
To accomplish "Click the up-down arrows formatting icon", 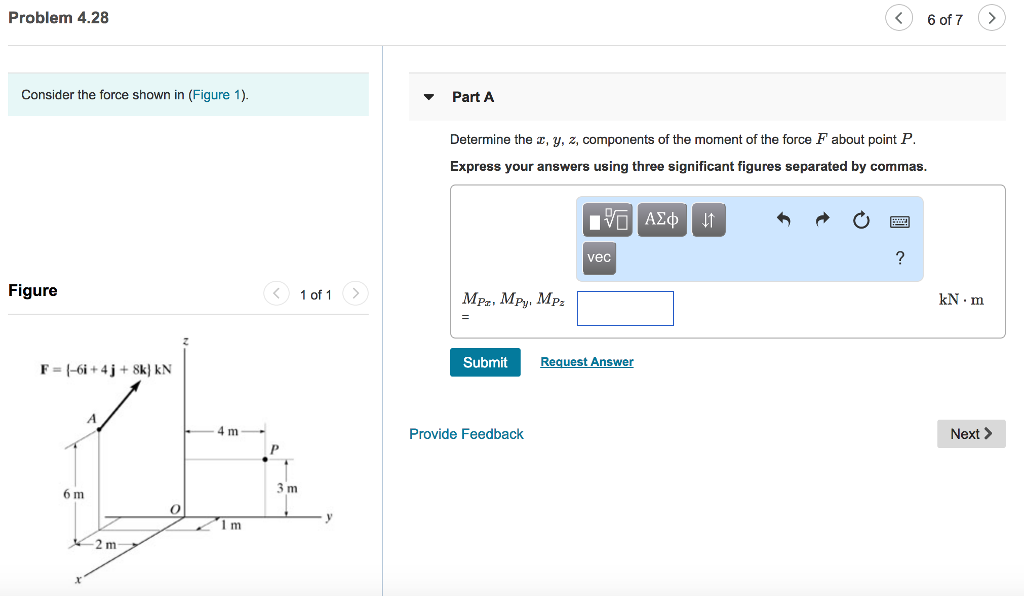I will click(x=708, y=219).
